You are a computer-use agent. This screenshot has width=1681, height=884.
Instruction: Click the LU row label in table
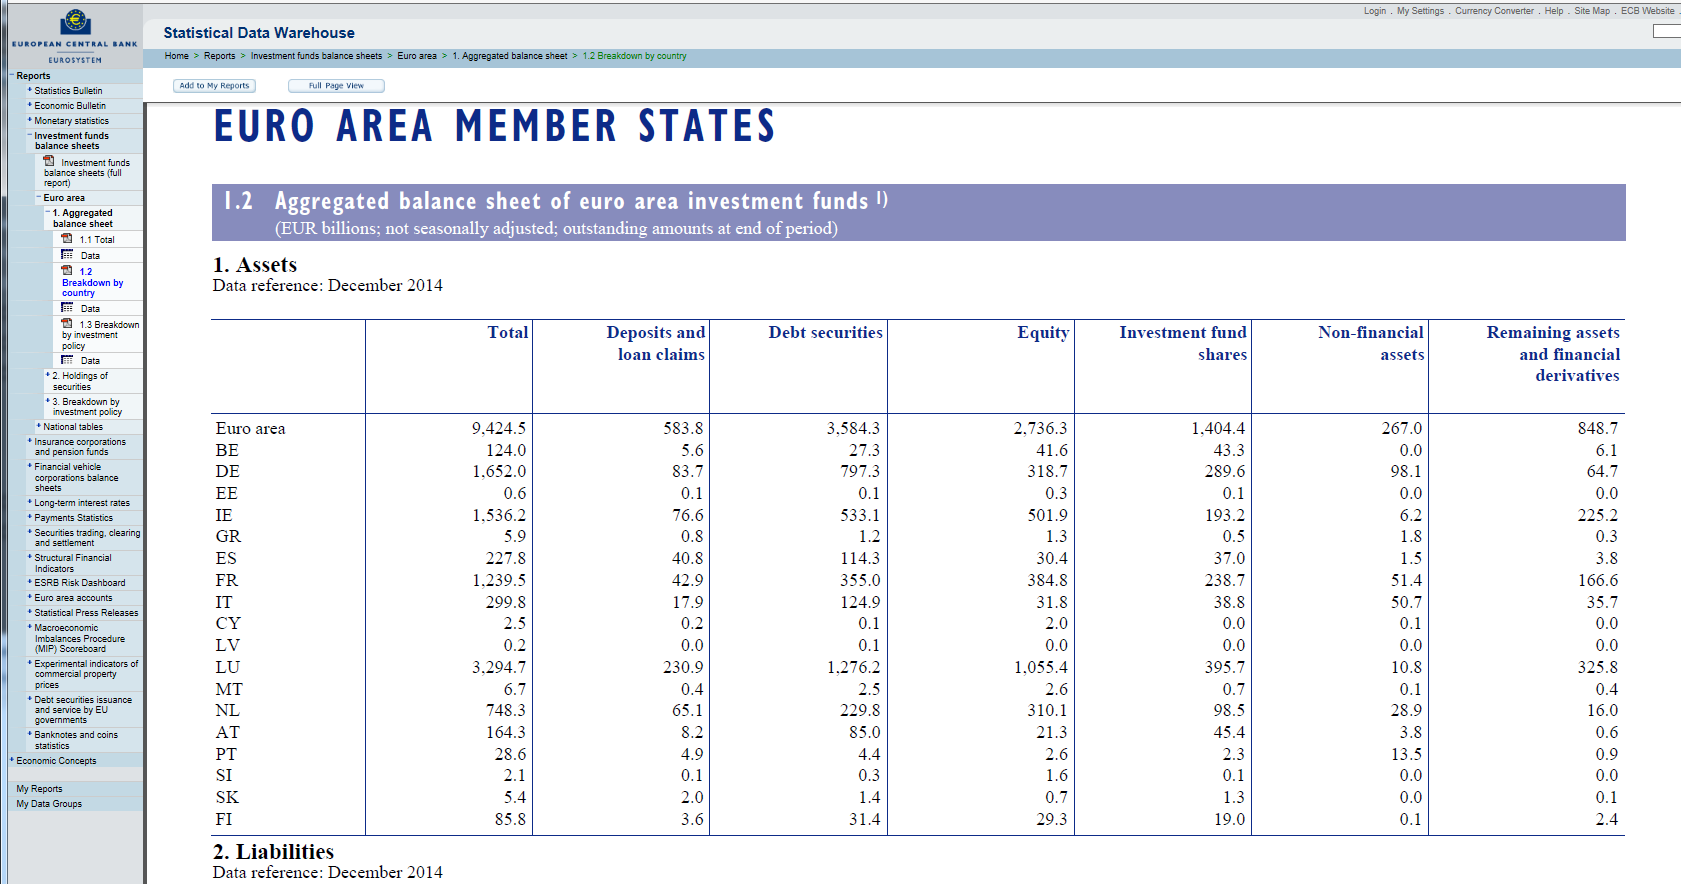click(228, 667)
